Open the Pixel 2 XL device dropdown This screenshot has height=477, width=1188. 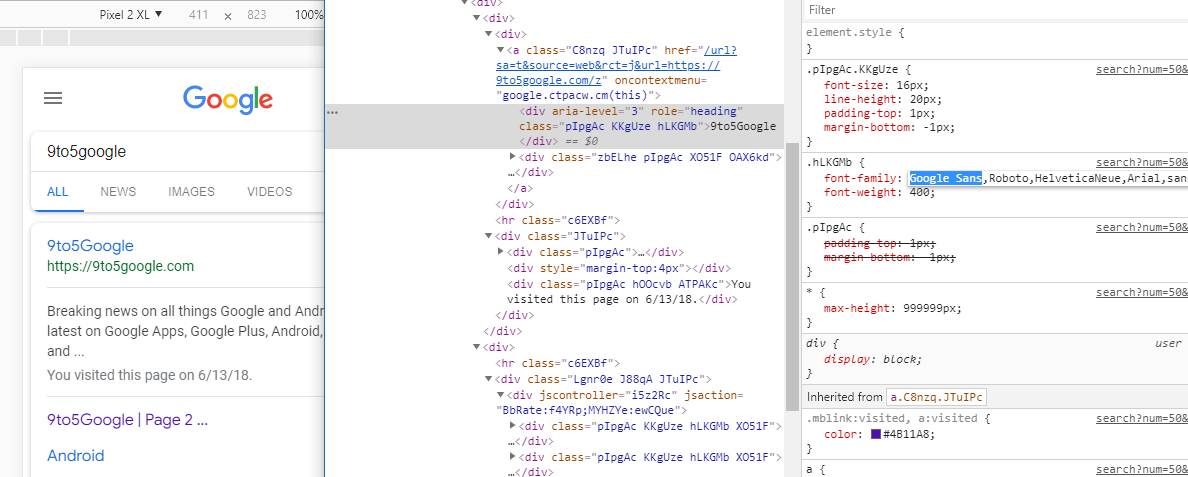point(130,15)
